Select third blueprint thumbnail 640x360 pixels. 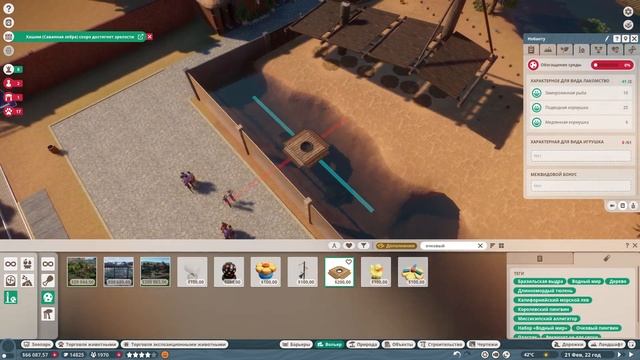[155, 271]
